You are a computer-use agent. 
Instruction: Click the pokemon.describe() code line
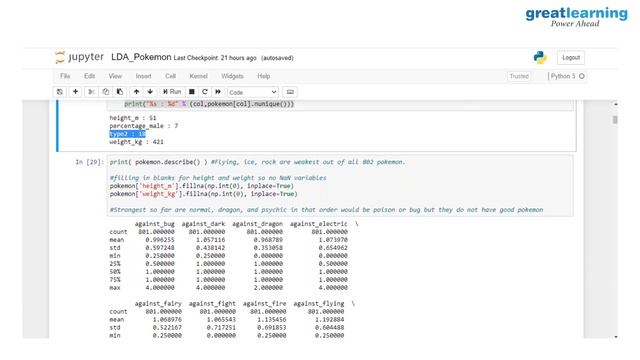[257, 162]
